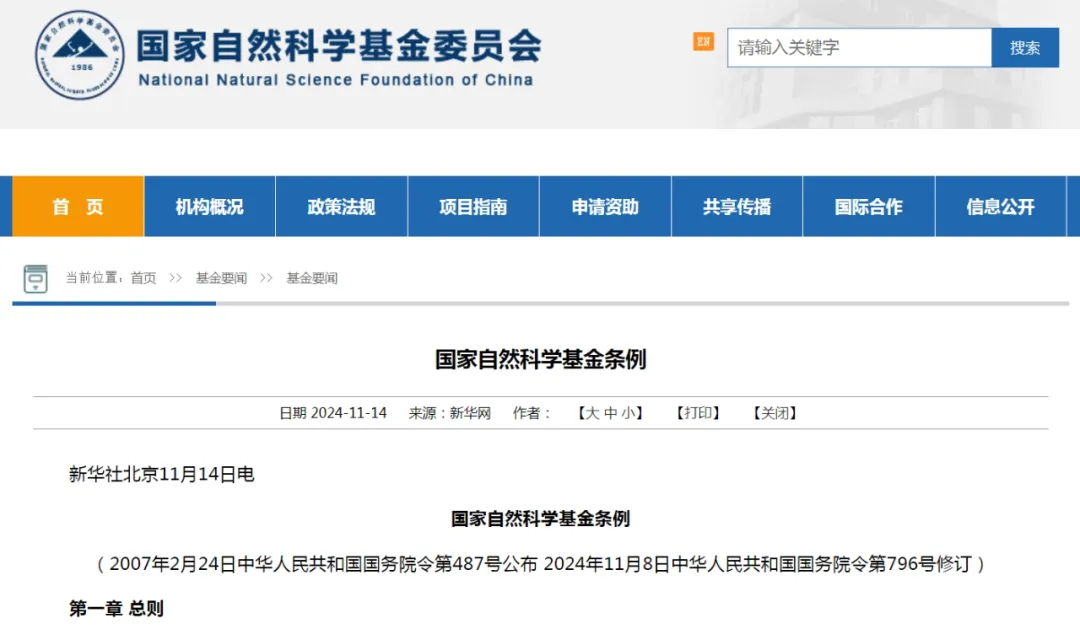Click the NSFC circular logo emblem

(81, 55)
